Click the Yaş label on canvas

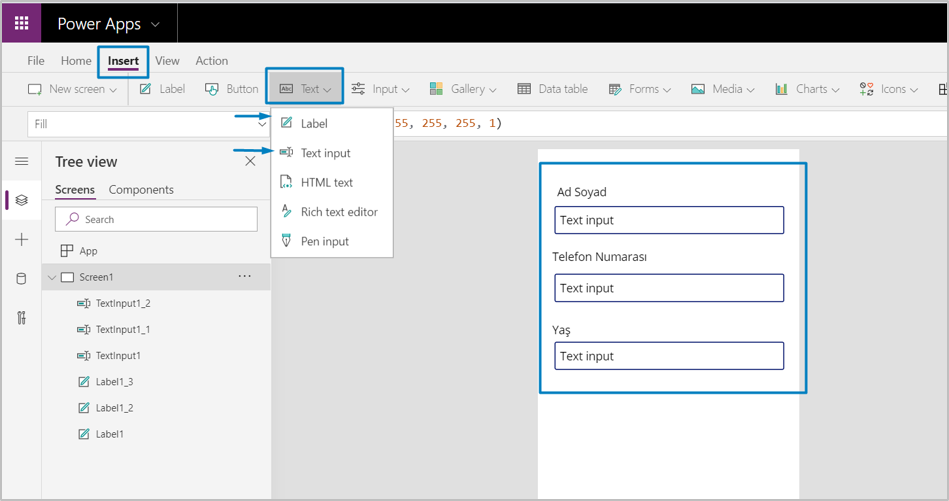click(x=561, y=330)
